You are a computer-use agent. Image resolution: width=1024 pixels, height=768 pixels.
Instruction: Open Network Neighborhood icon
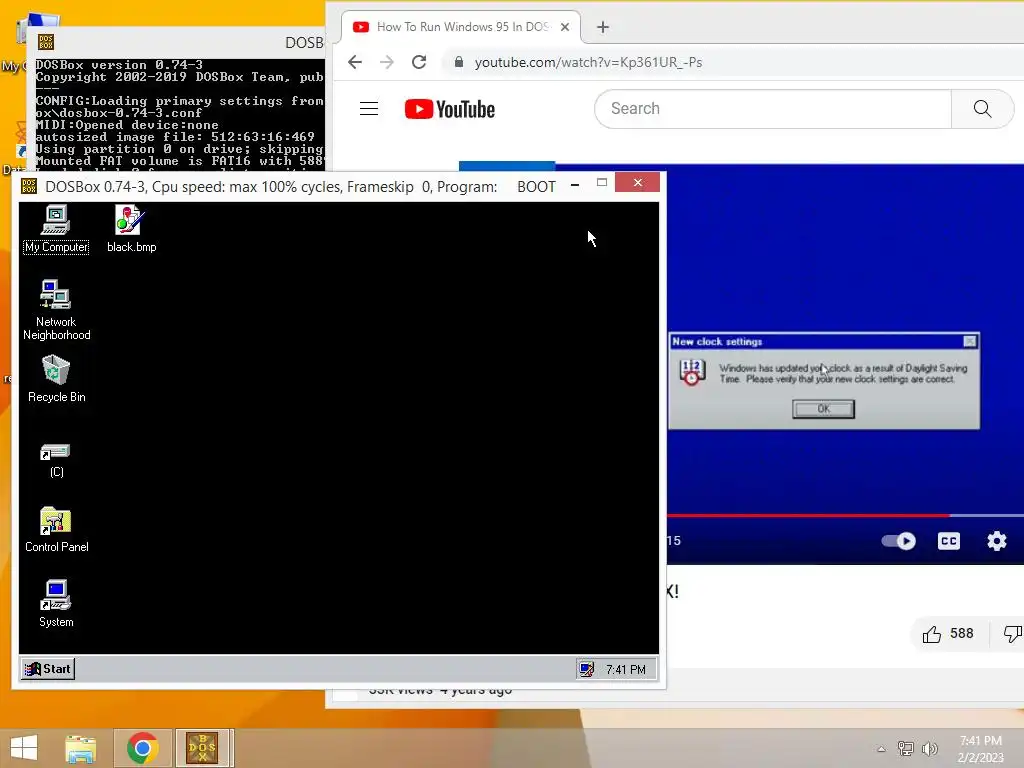point(56,310)
